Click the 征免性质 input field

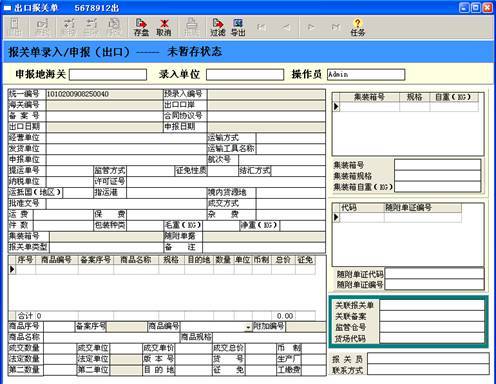tap(222, 171)
